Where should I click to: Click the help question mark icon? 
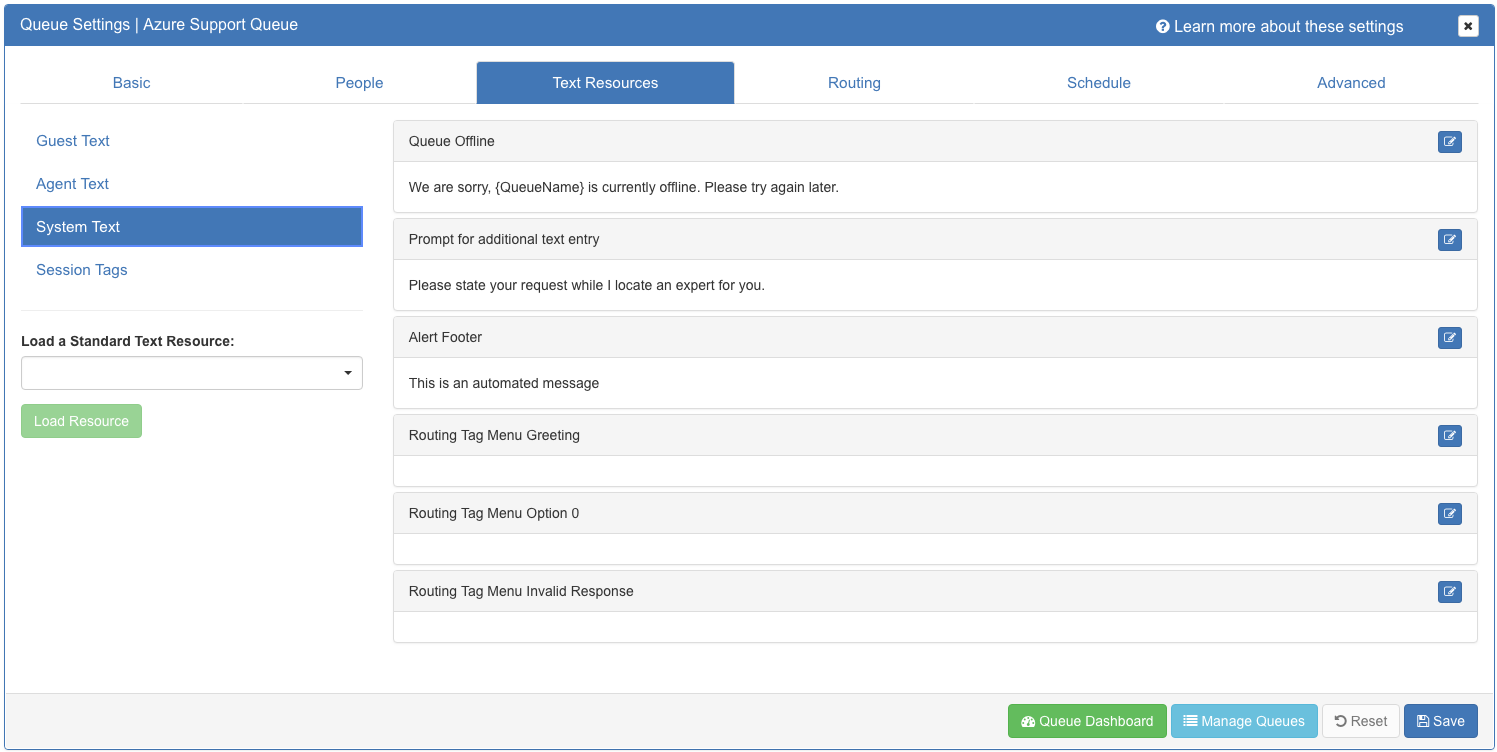1163,27
